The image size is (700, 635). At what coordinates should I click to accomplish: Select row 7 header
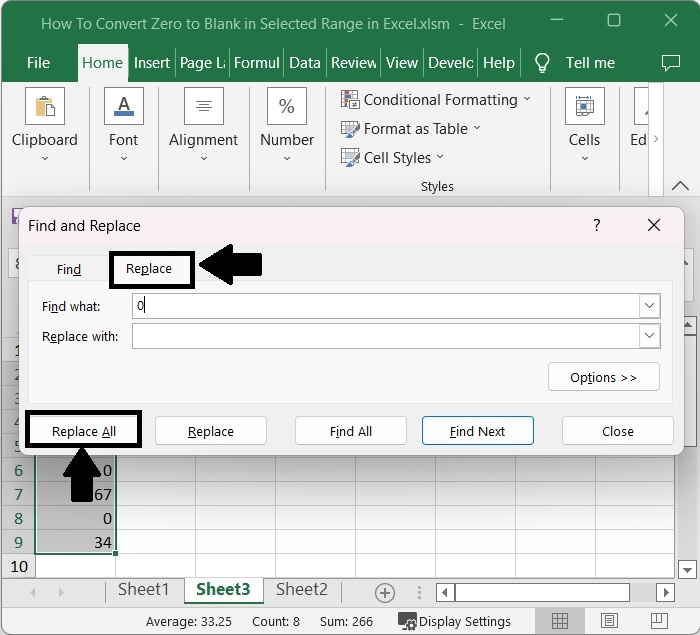19,494
